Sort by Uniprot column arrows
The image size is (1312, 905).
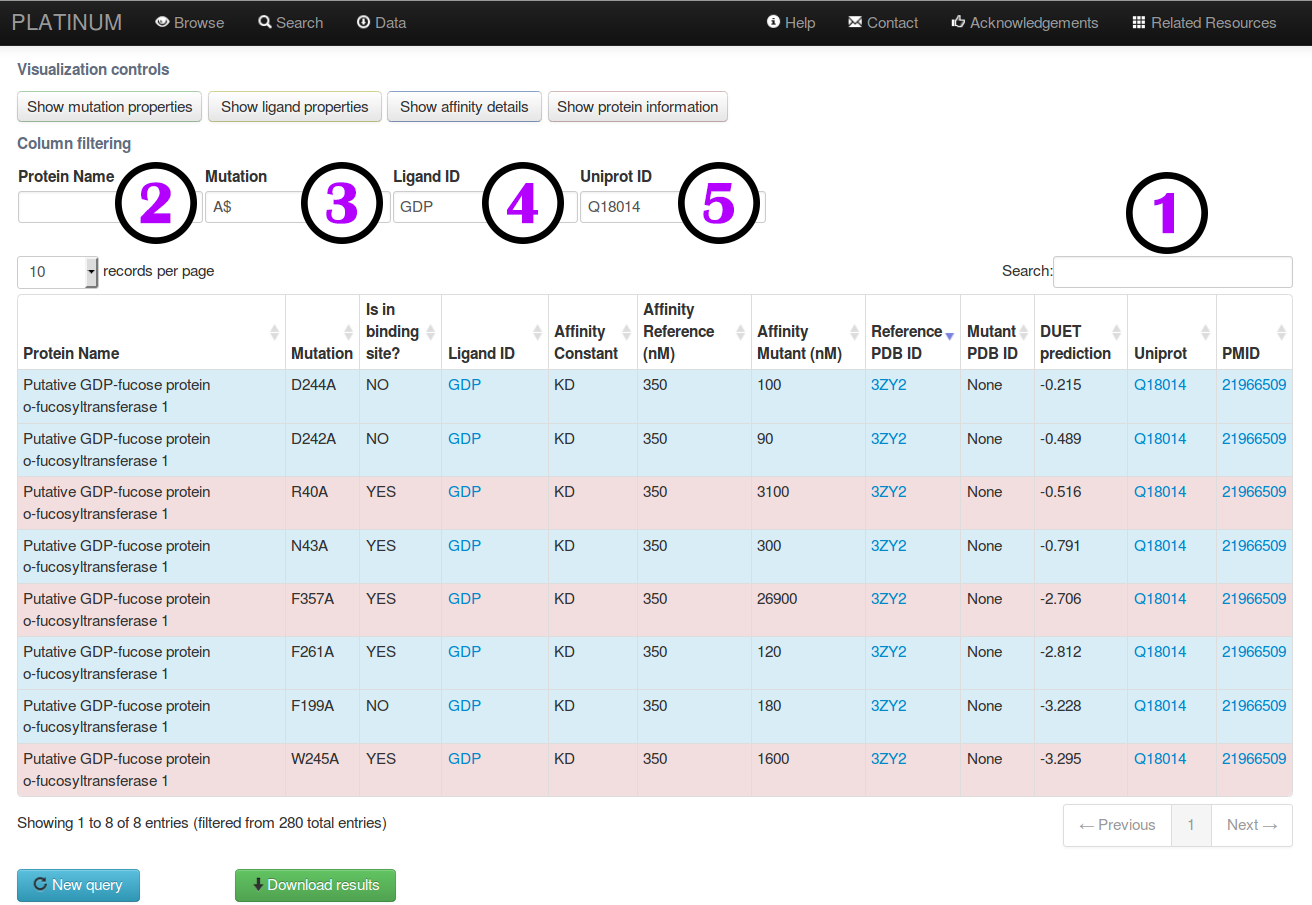(x=1205, y=332)
